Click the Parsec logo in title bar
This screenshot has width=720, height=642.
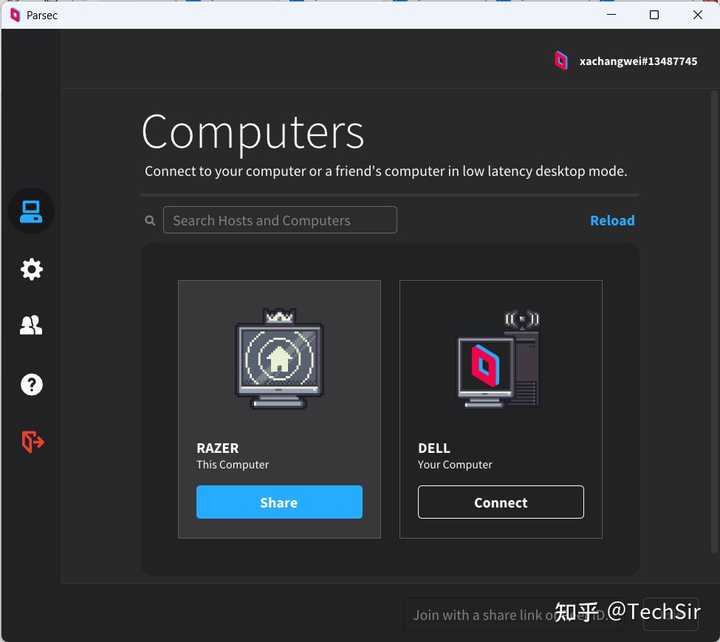[15, 15]
